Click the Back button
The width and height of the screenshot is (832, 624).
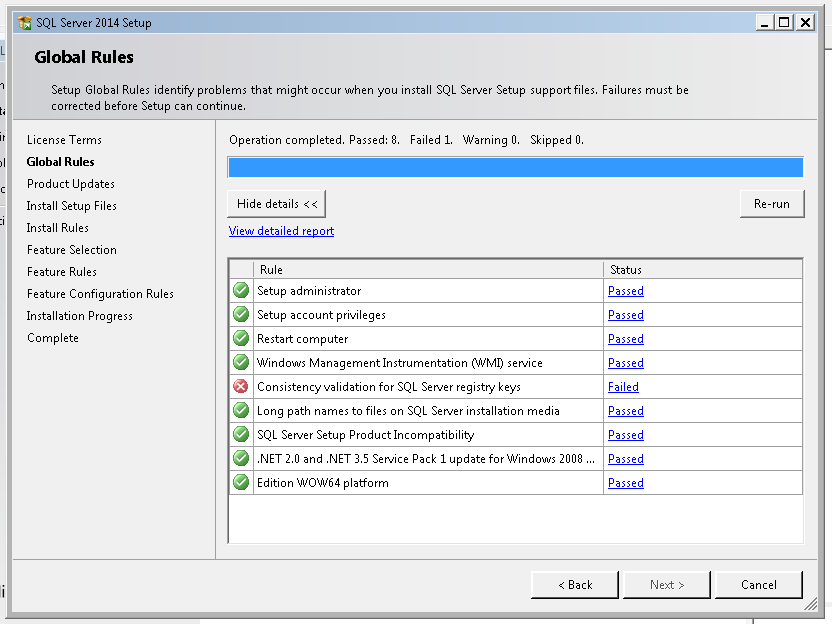click(575, 585)
